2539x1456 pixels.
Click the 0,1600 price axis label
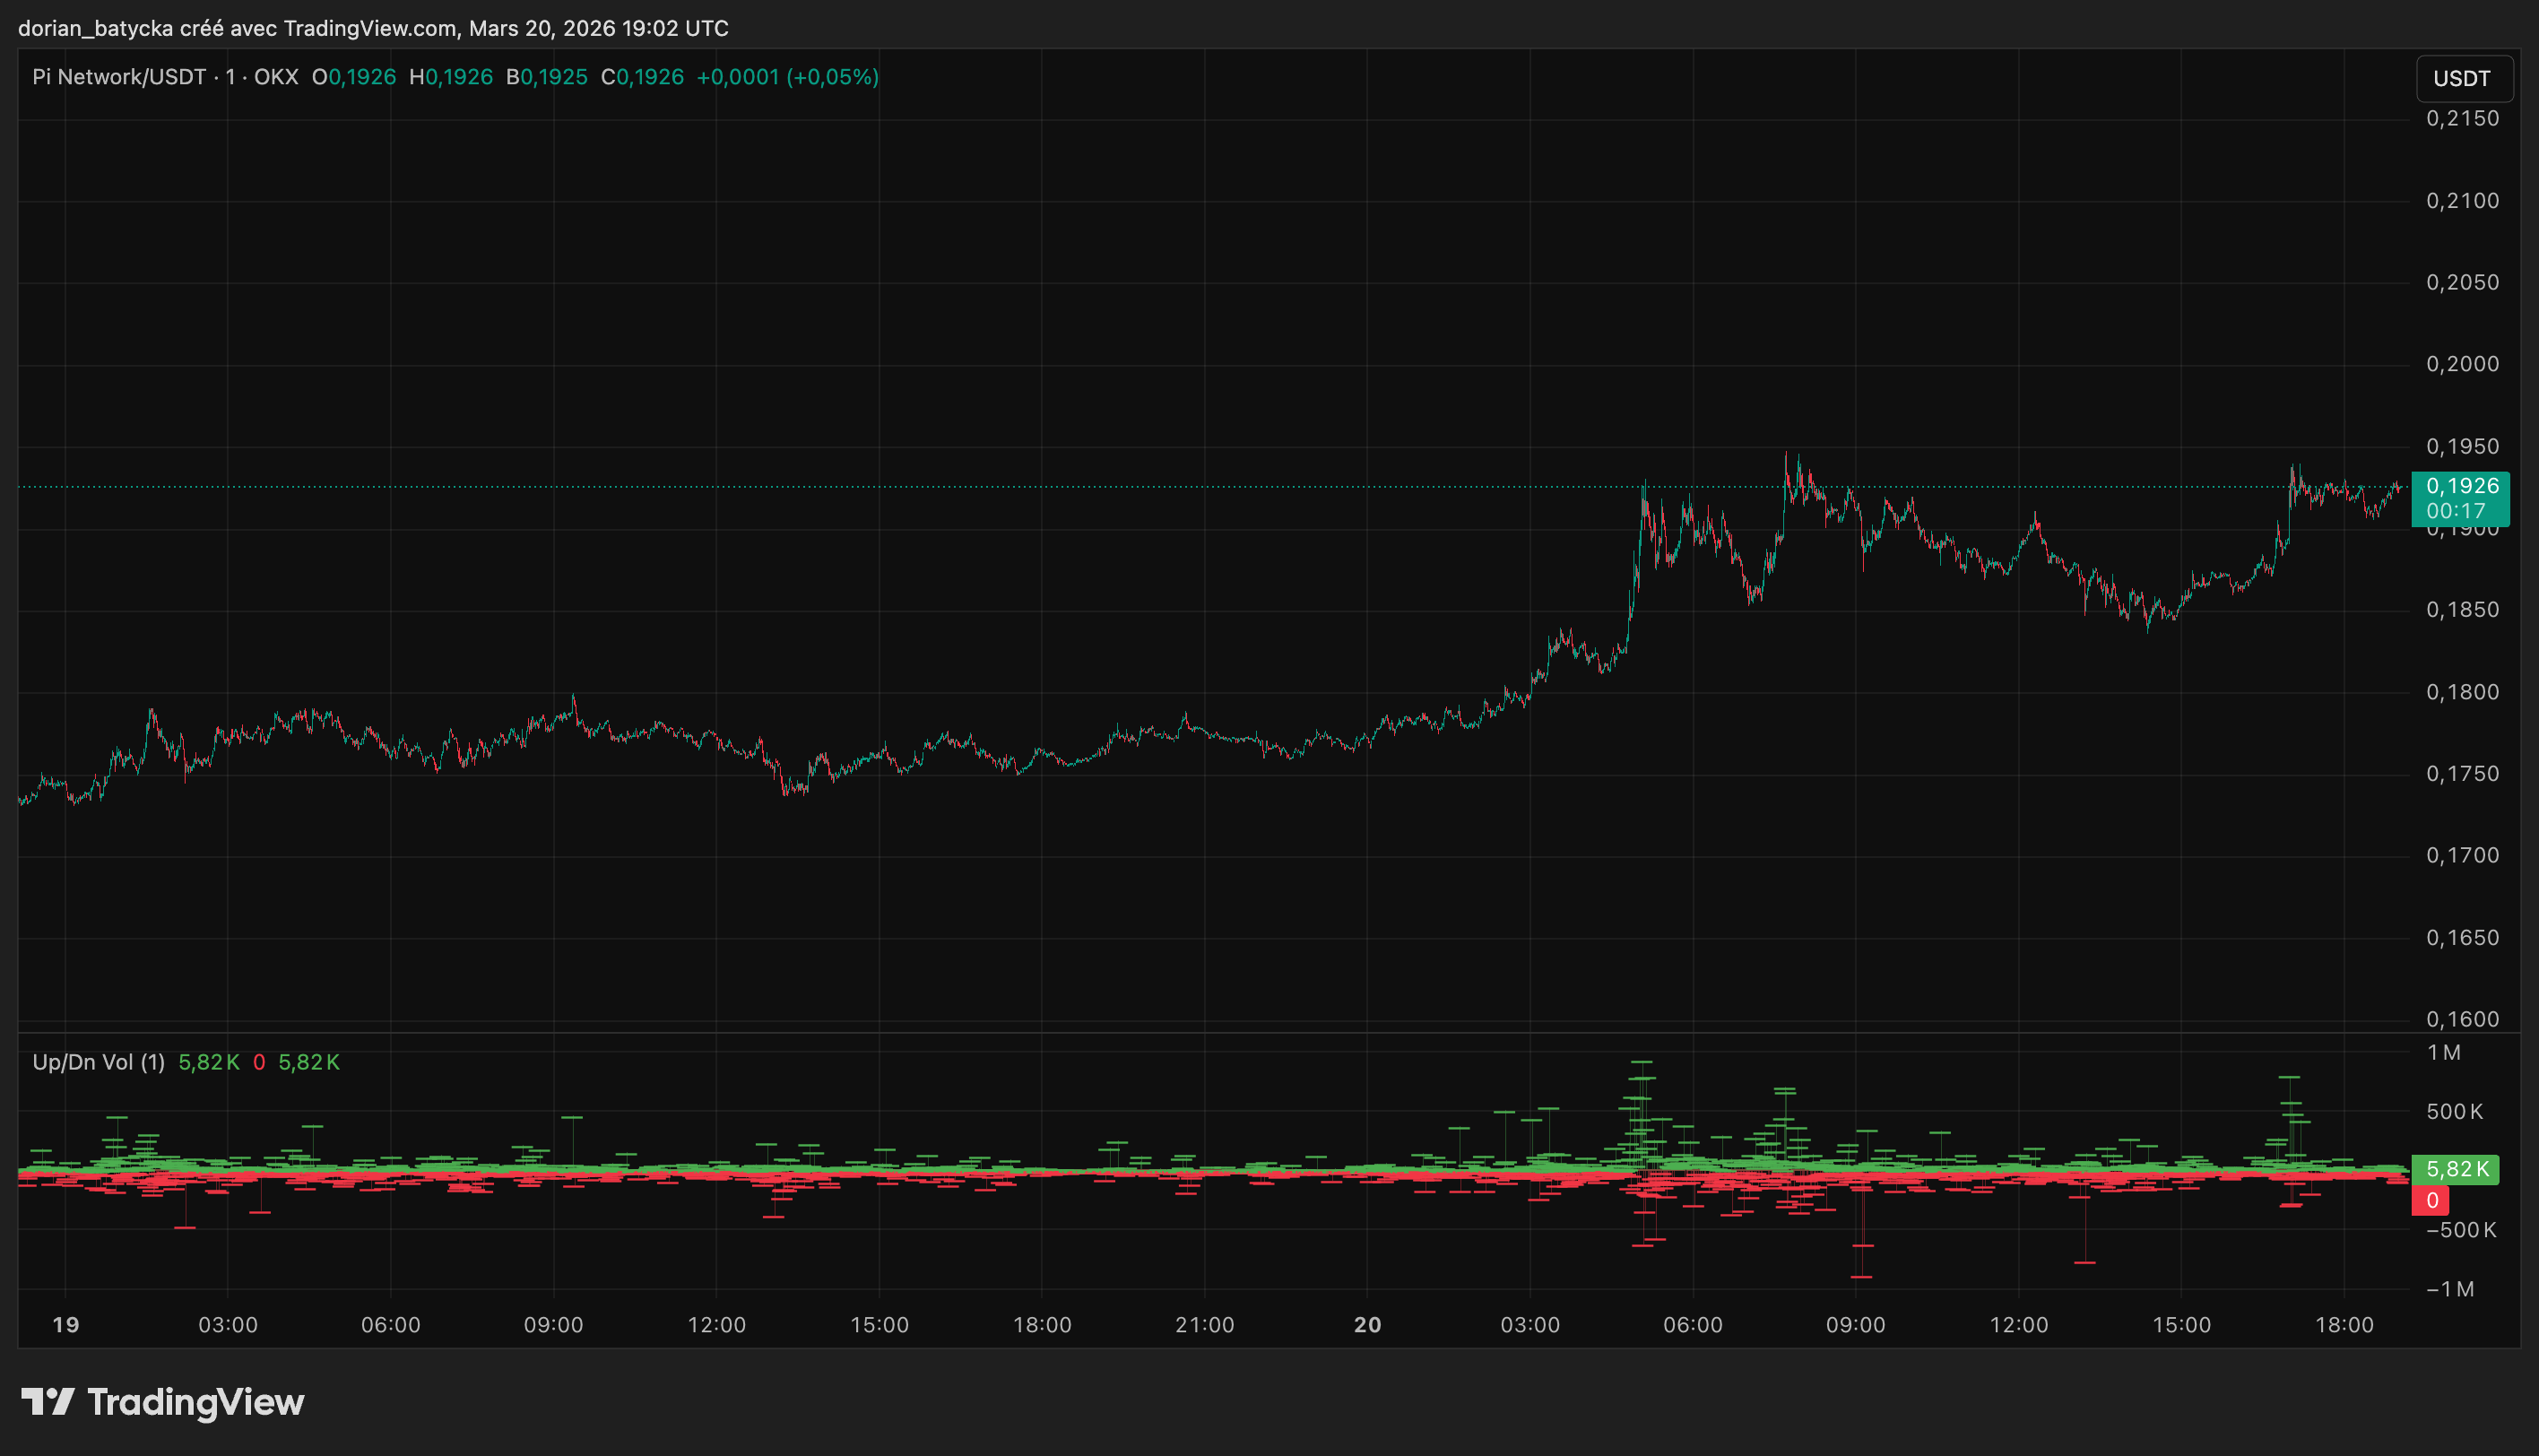tap(2462, 1019)
